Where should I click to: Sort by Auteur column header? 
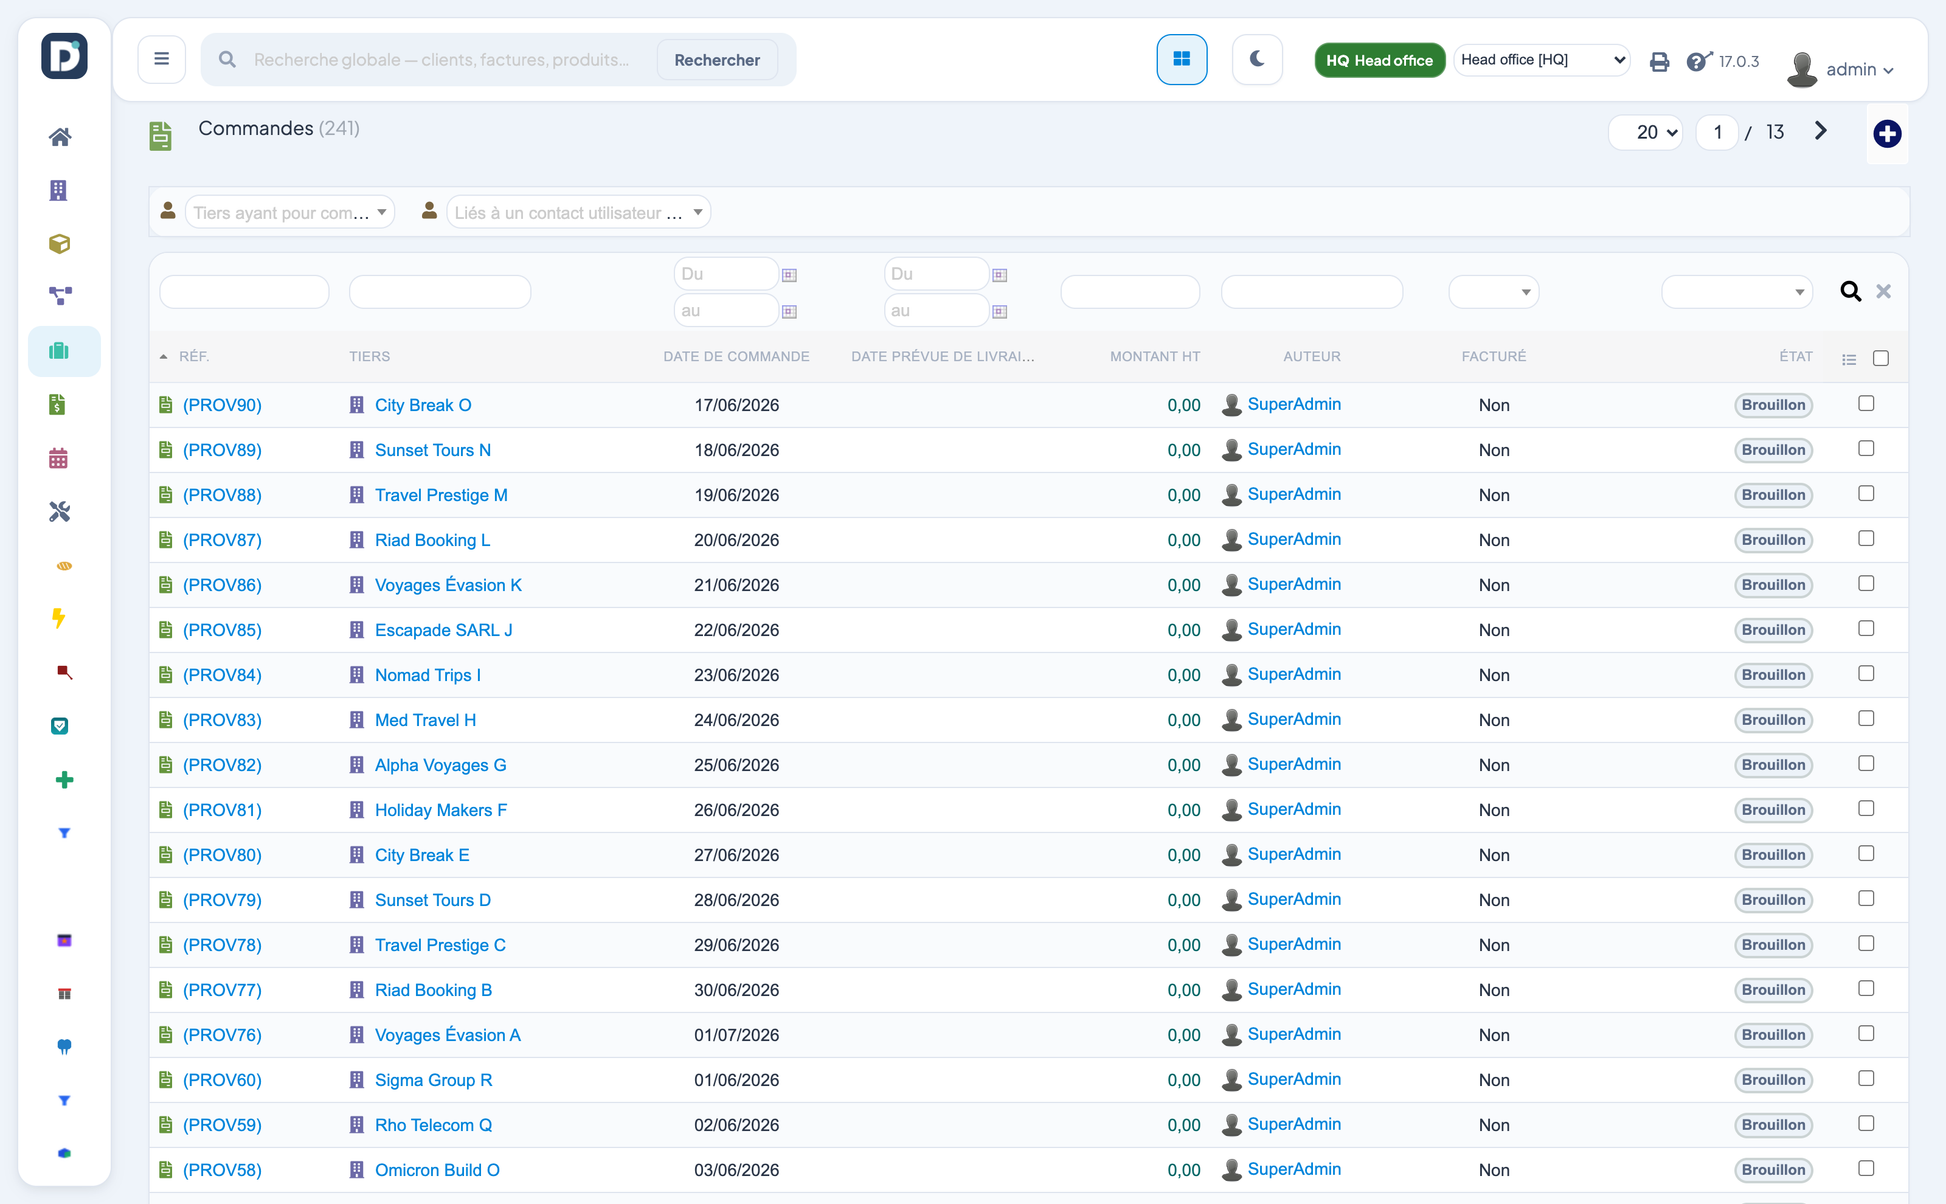pyautogui.click(x=1311, y=357)
